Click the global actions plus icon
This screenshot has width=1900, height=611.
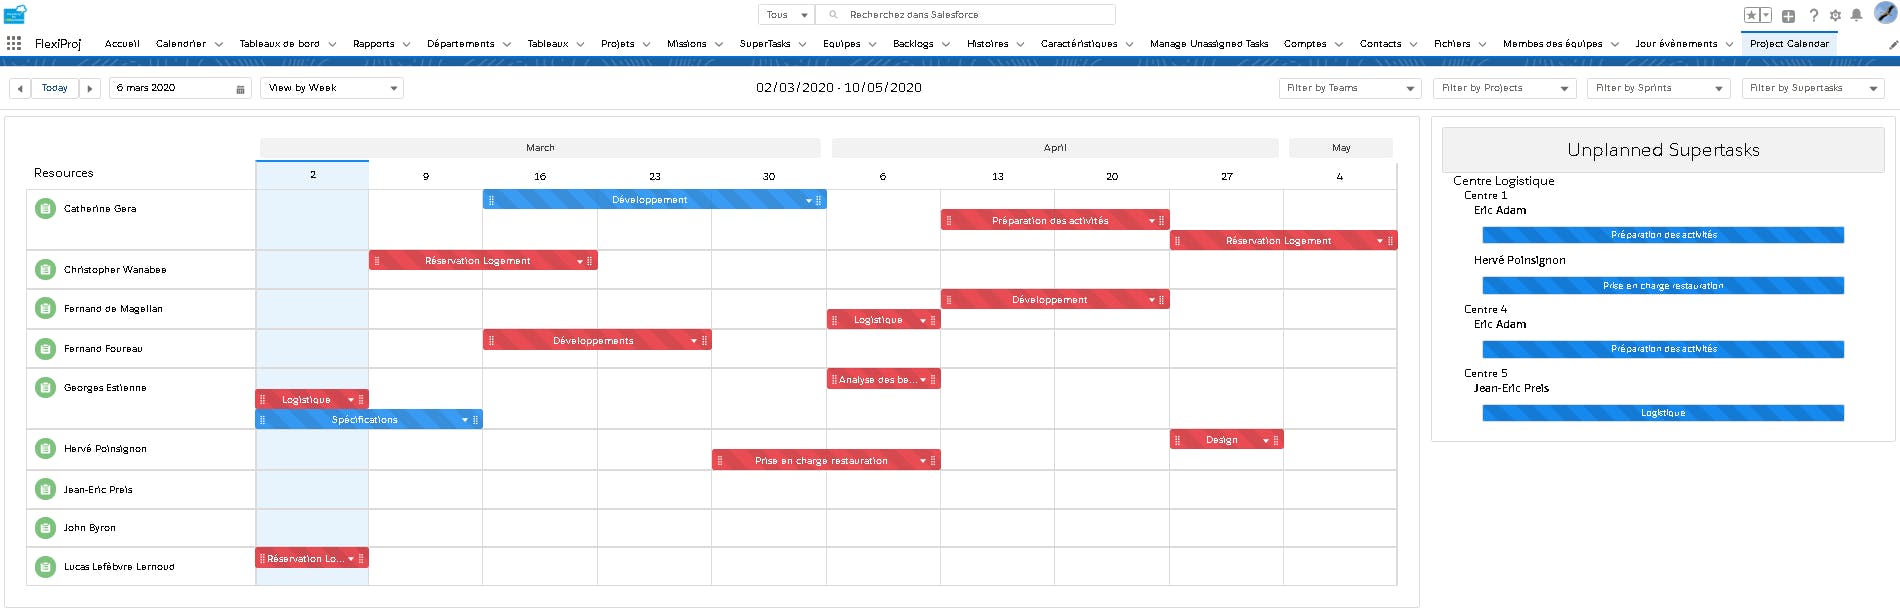(x=1788, y=15)
